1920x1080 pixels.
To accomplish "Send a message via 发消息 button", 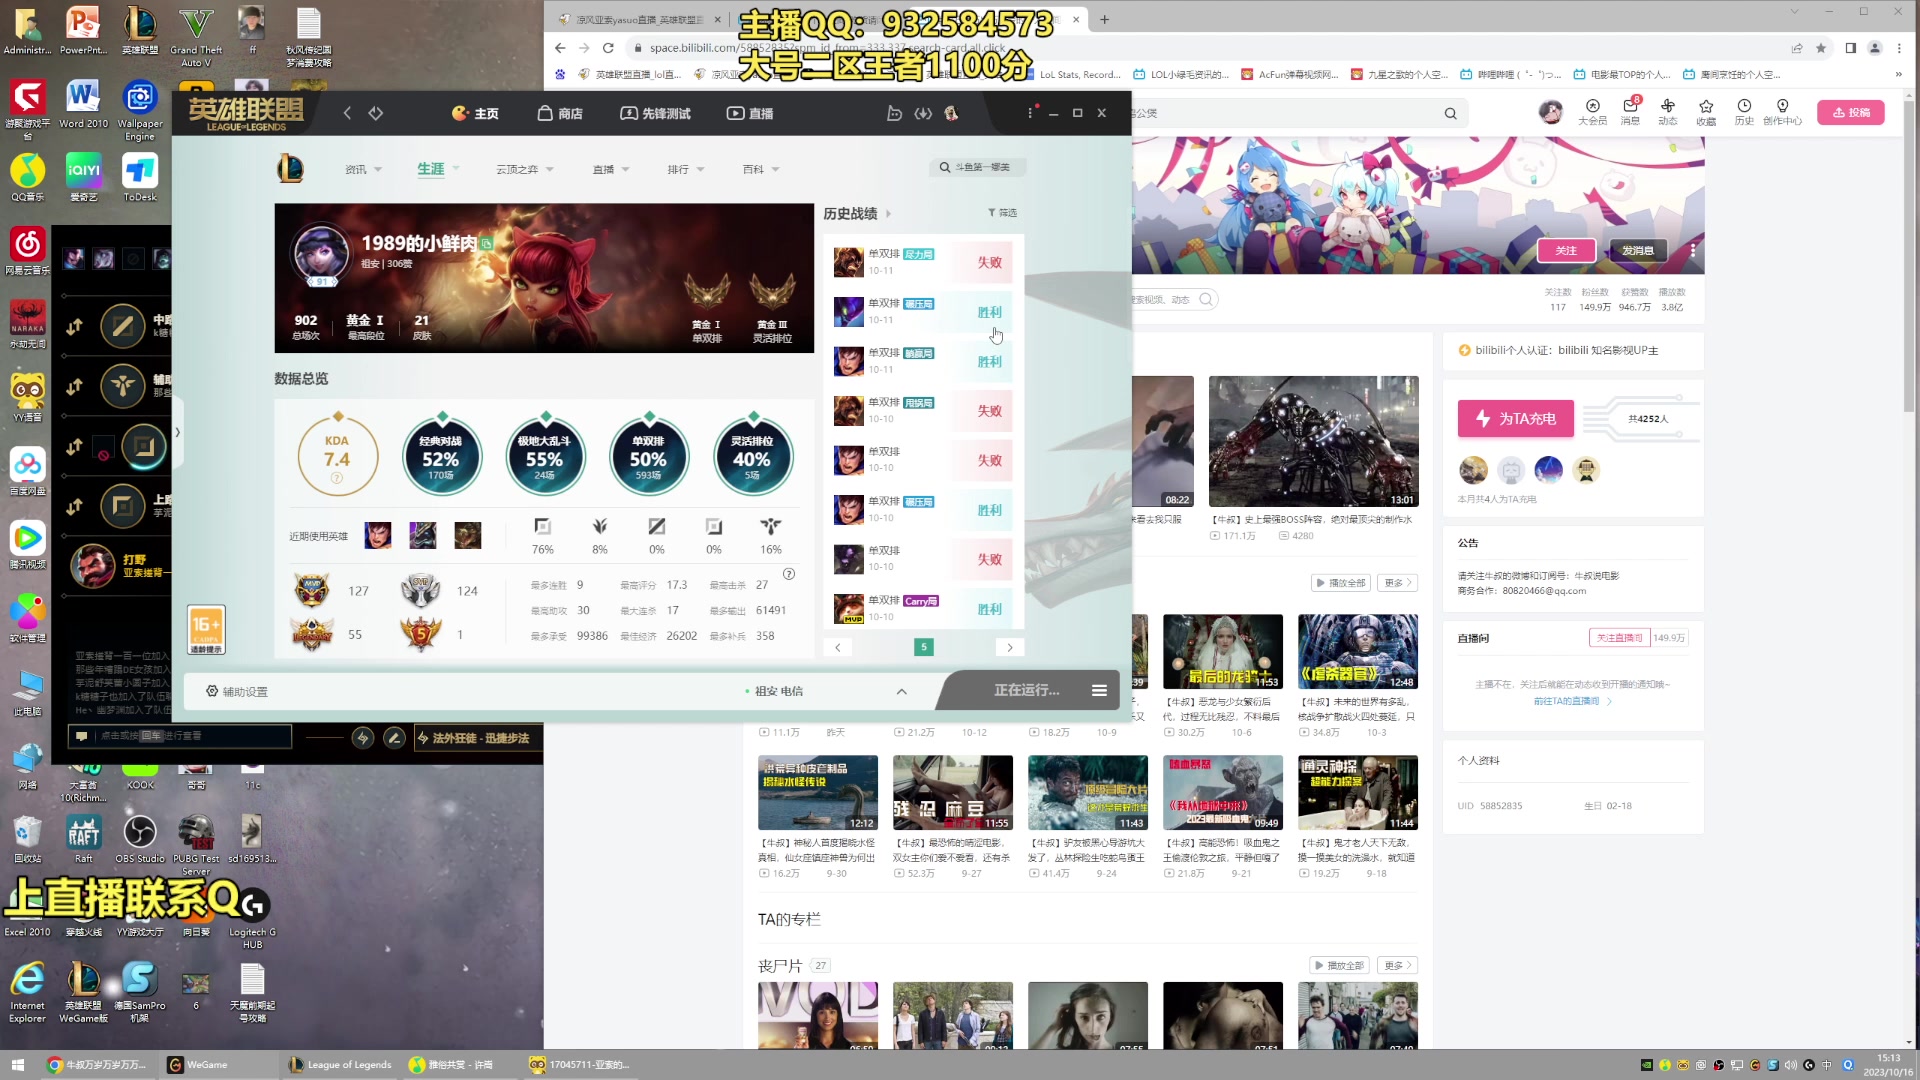I will click(x=1637, y=250).
